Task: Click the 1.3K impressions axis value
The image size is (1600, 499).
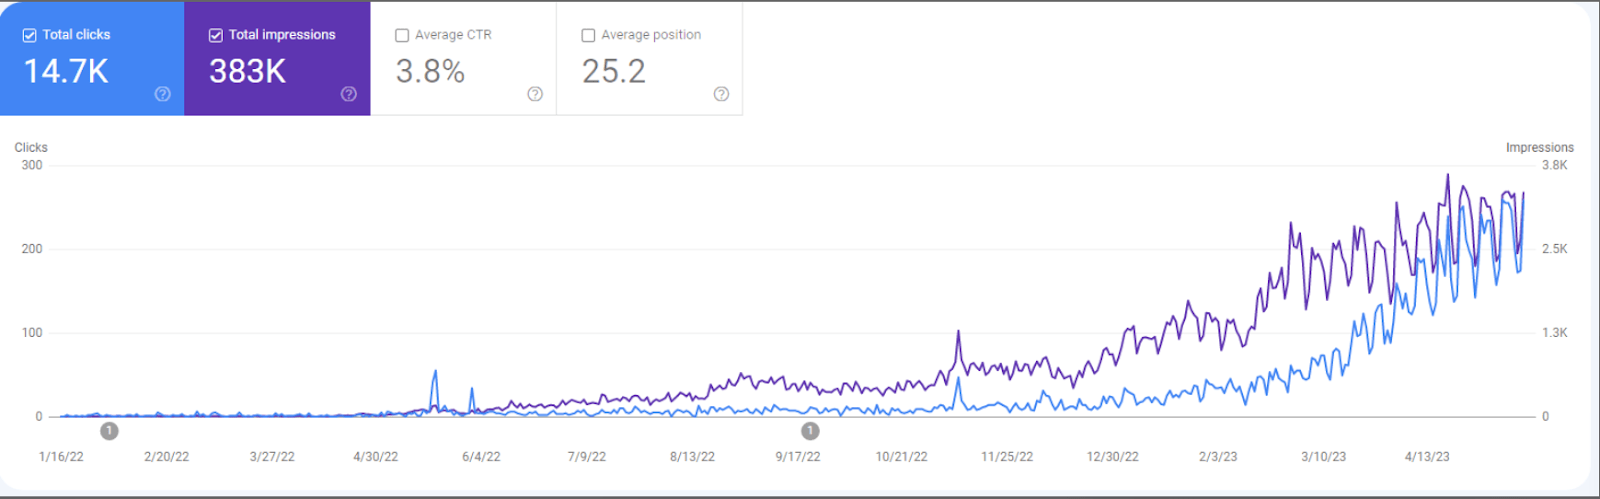Action: [x=1555, y=333]
